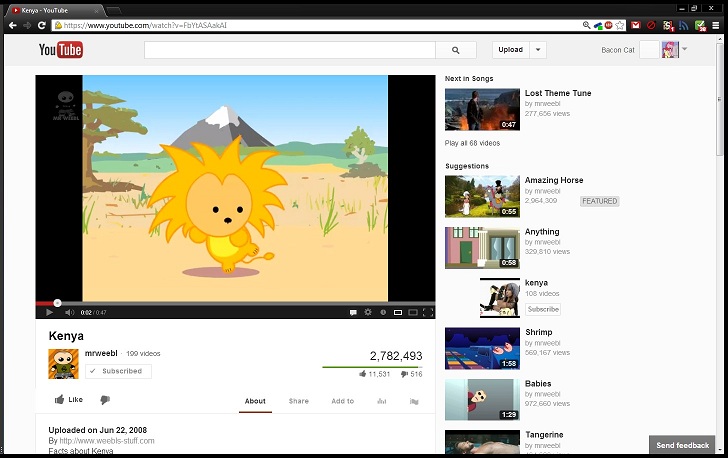This screenshot has height=458, width=728.
Task: Open the captions/annotations speech bubble in player
Action: [x=353, y=312]
